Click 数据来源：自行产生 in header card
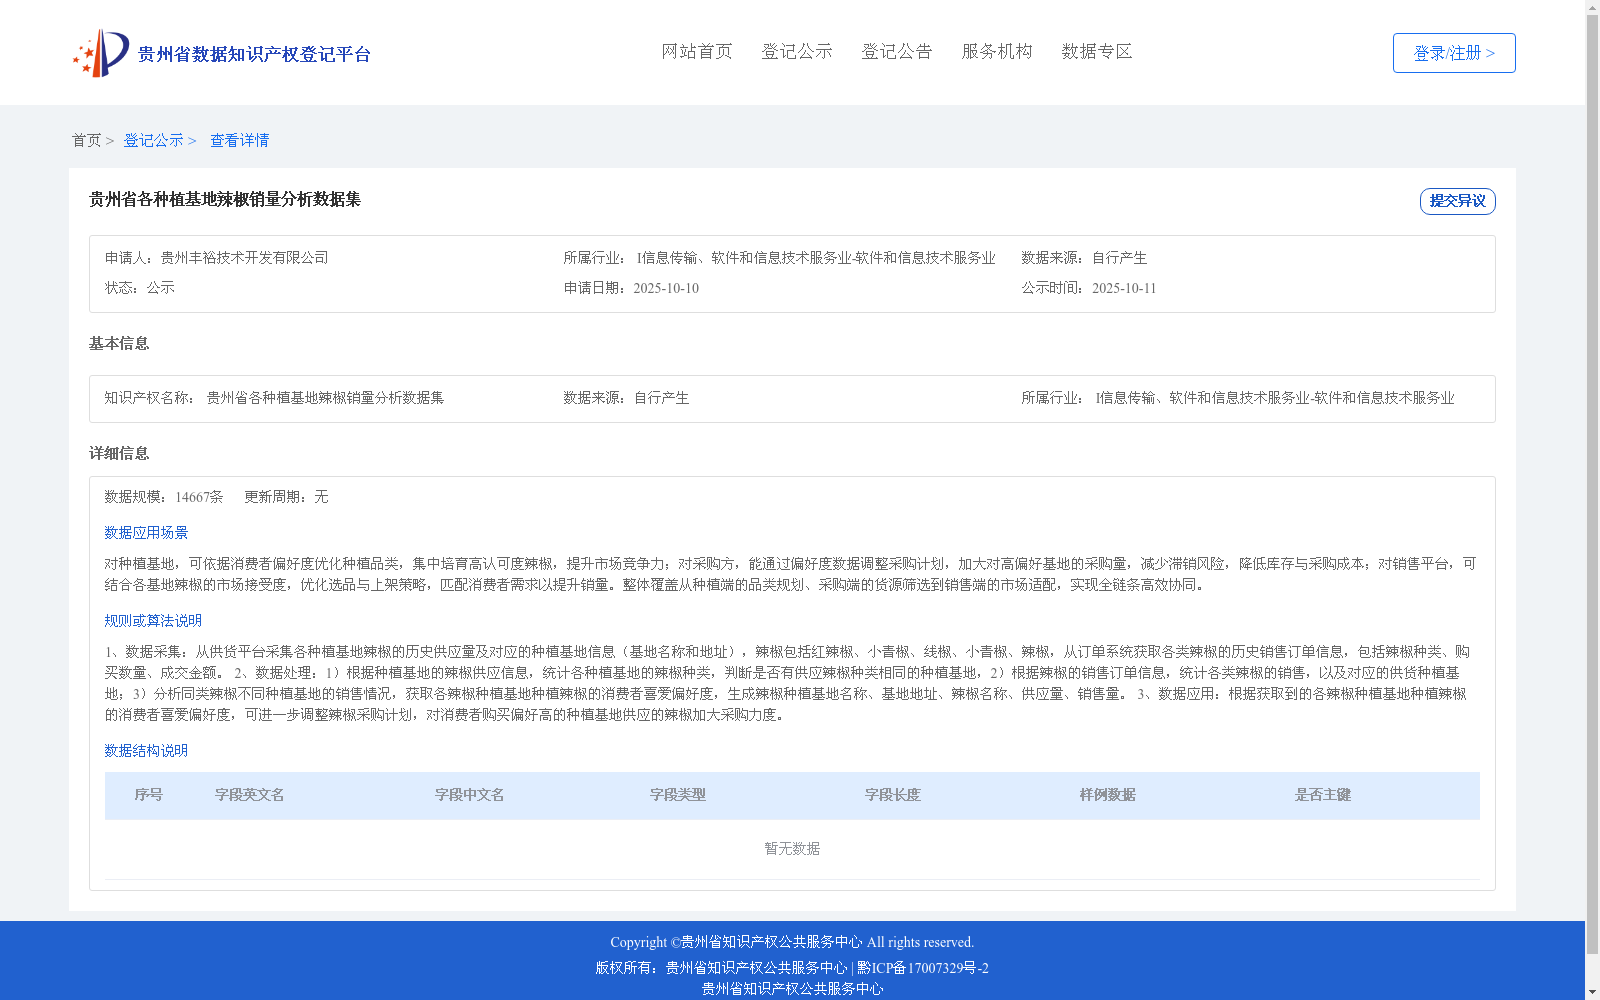 tap(1084, 258)
